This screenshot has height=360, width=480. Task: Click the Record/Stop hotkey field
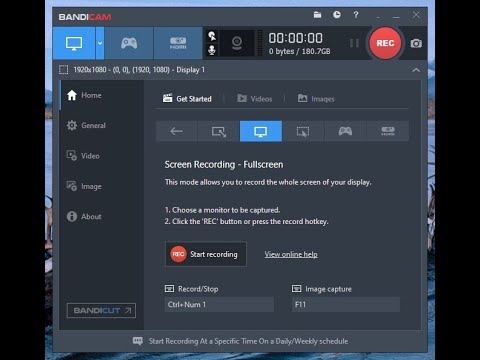[x=219, y=304]
